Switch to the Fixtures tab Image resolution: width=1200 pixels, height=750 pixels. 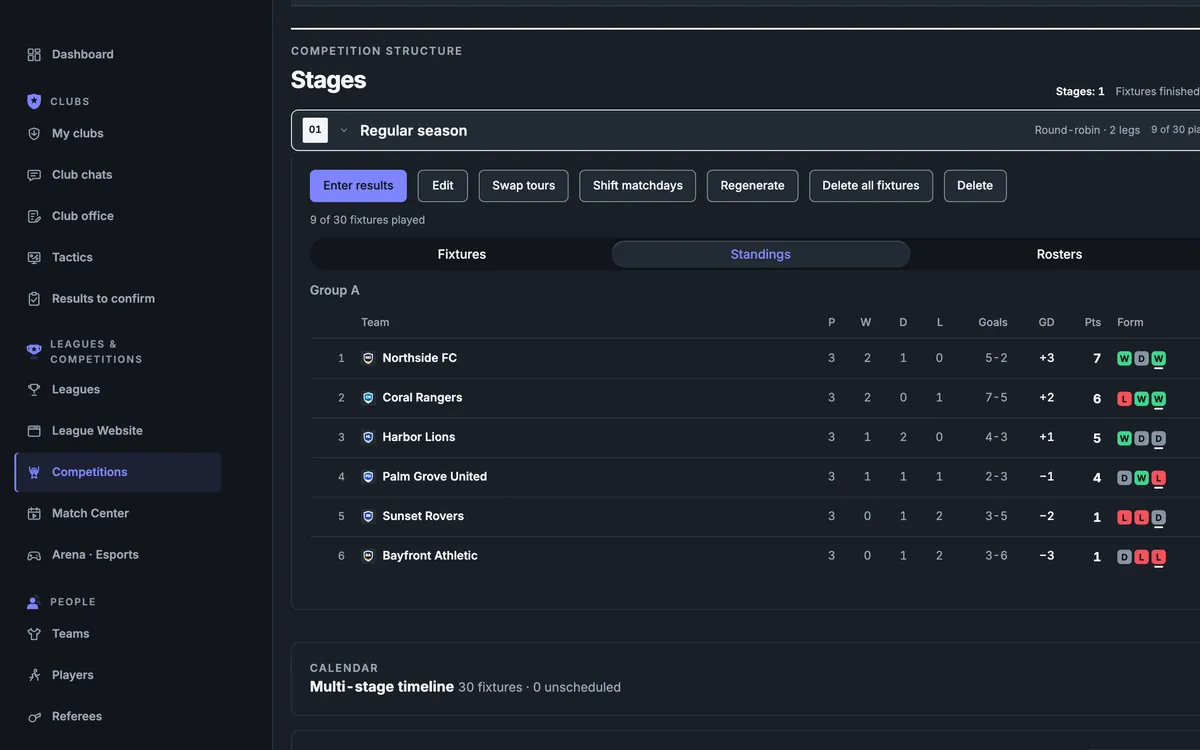pyautogui.click(x=462, y=254)
